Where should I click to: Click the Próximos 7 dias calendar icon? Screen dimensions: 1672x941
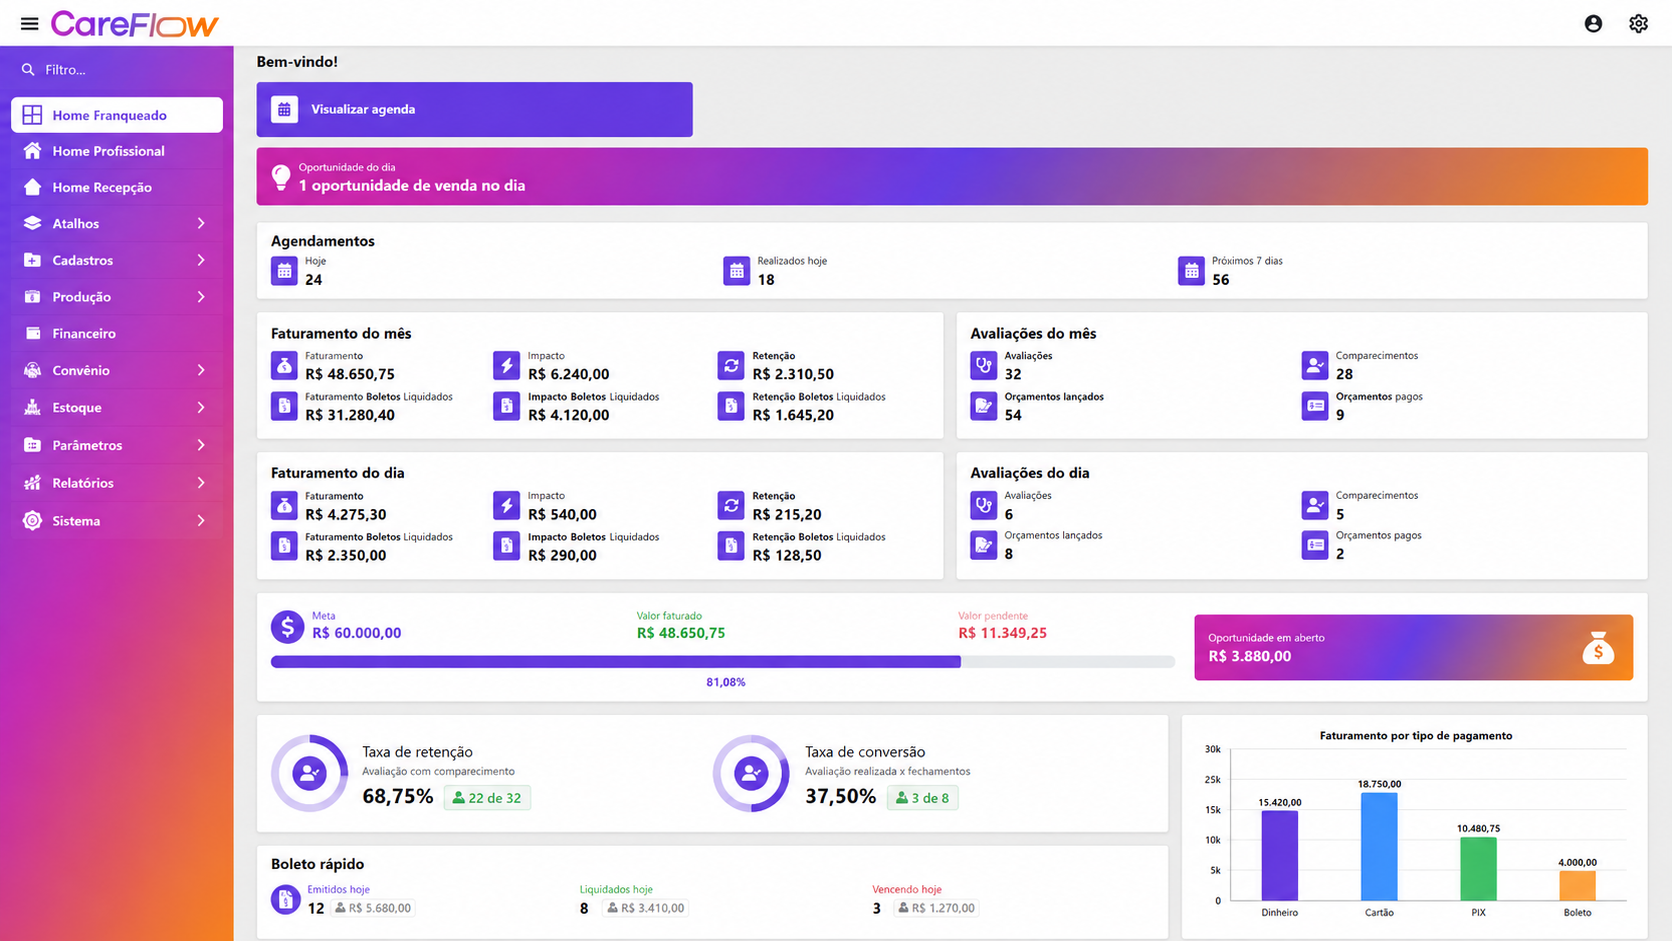[1191, 271]
